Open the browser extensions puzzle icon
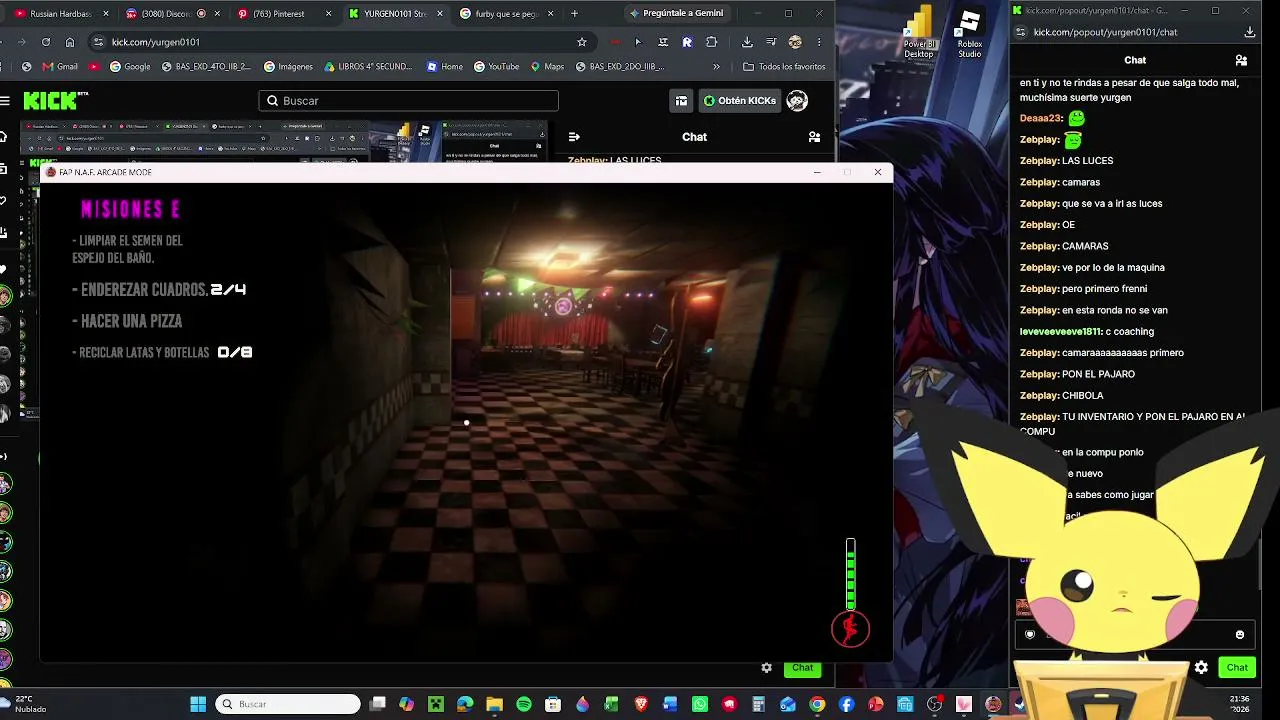The height and width of the screenshot is (720, 1280). (x=711, y=42)
